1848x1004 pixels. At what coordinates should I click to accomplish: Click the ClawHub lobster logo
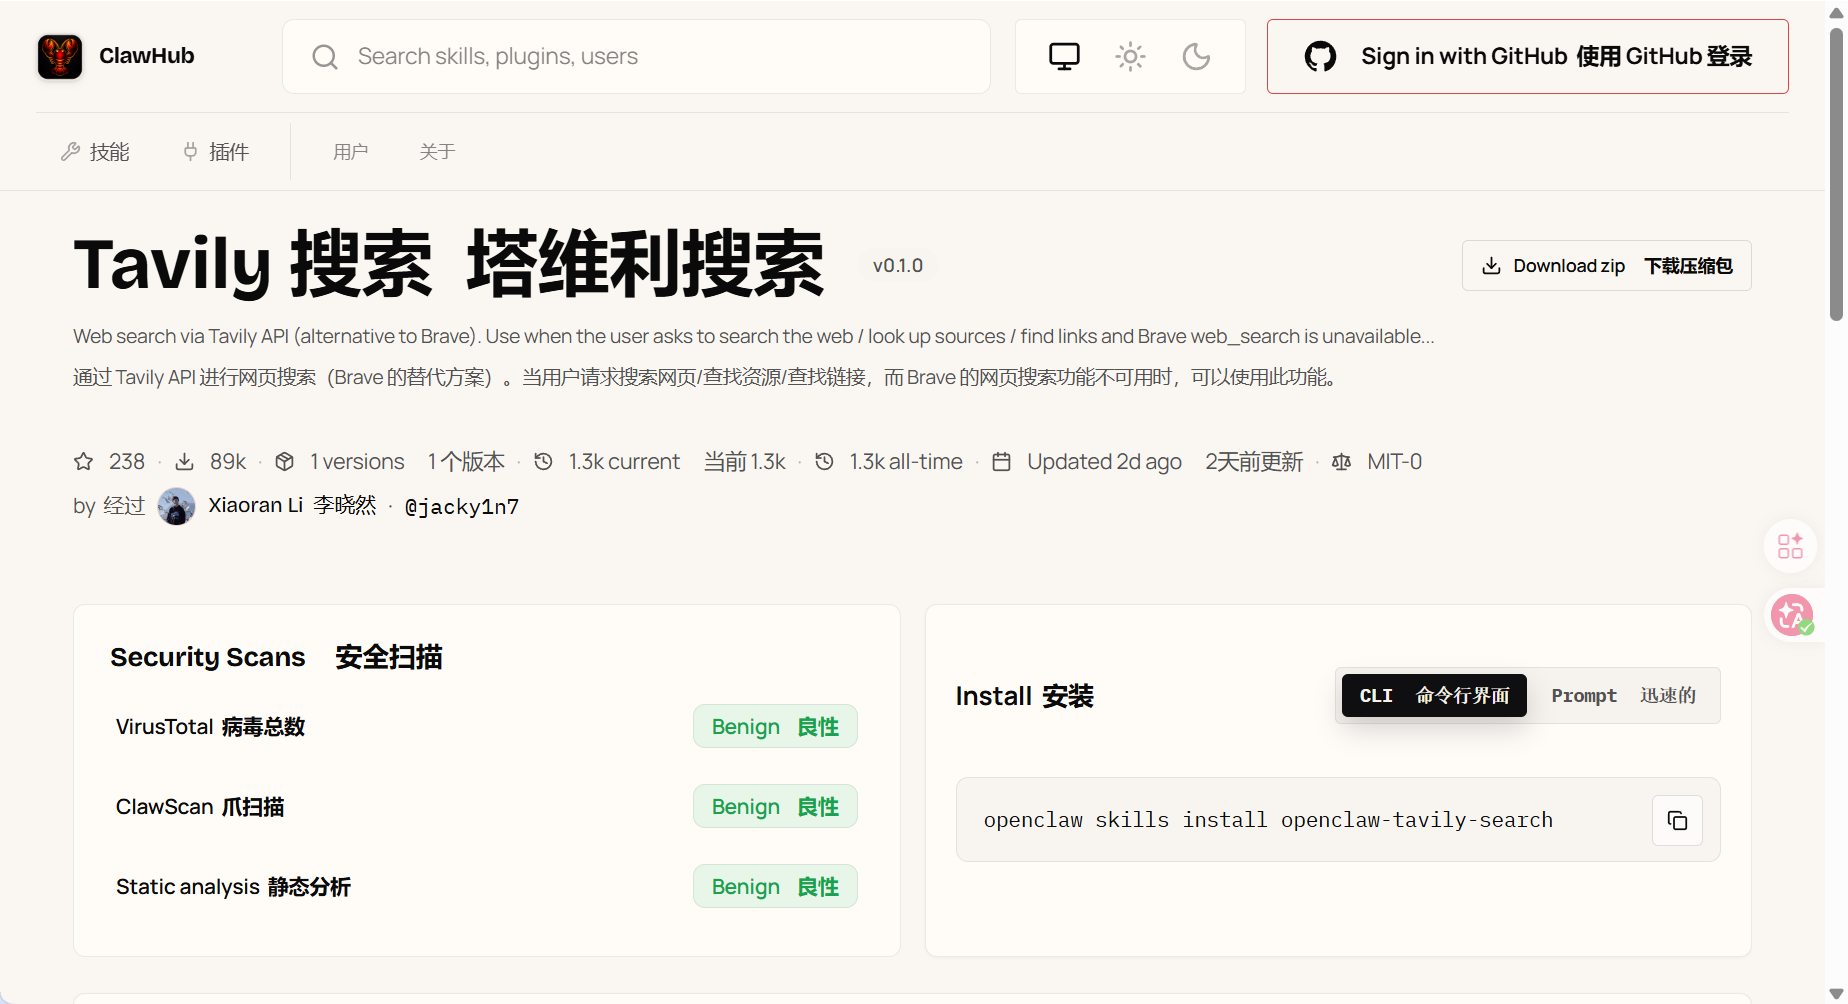60,56
